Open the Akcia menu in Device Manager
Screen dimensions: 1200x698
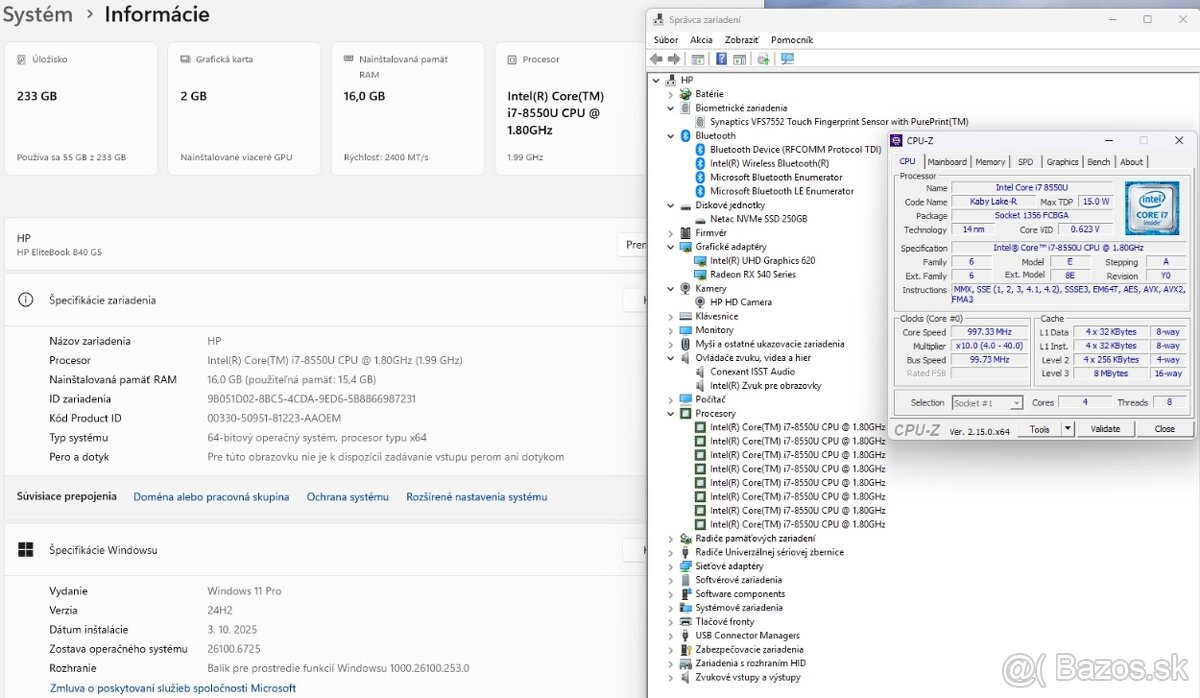[701, 40]
